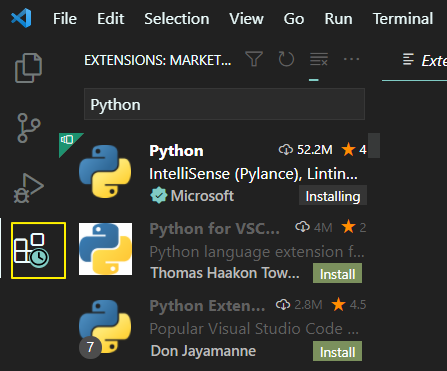Click the Popular Visual Studio Code description
Viewport: 447px width, 371px height.
[x=254, y=329]
